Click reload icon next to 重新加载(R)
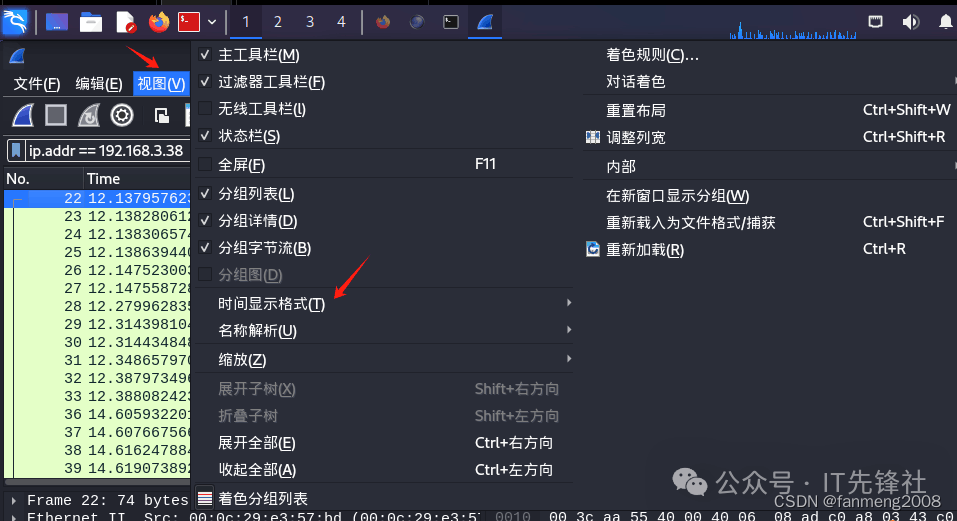The width and height of the screenshot is (957, 521). 593,249
